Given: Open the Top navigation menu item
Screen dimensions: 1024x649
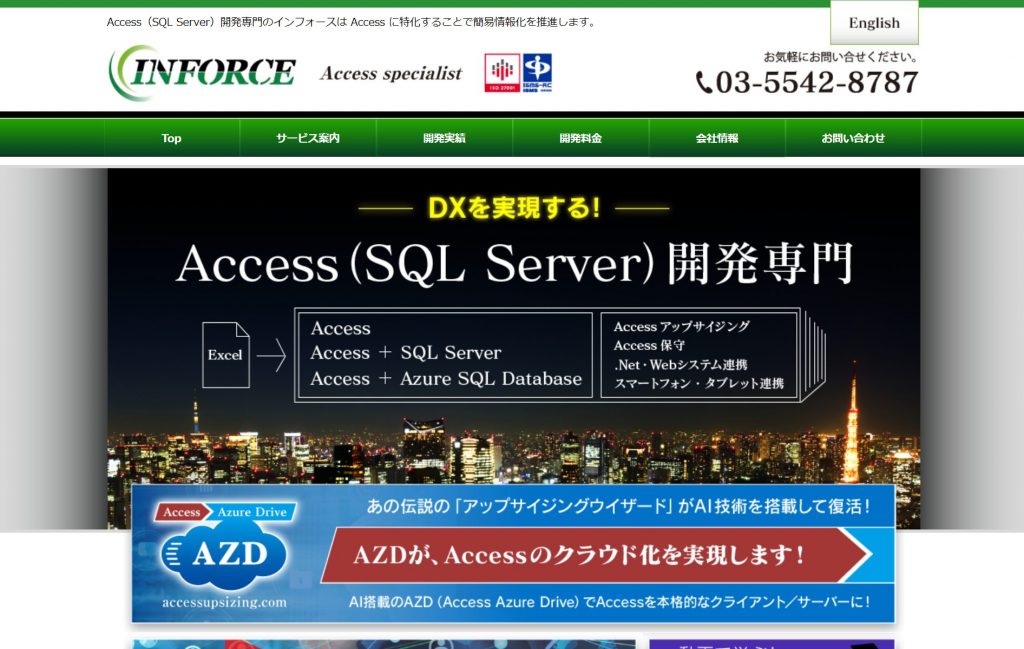Looking at the screenshot, I should click(x=171, y=138).
